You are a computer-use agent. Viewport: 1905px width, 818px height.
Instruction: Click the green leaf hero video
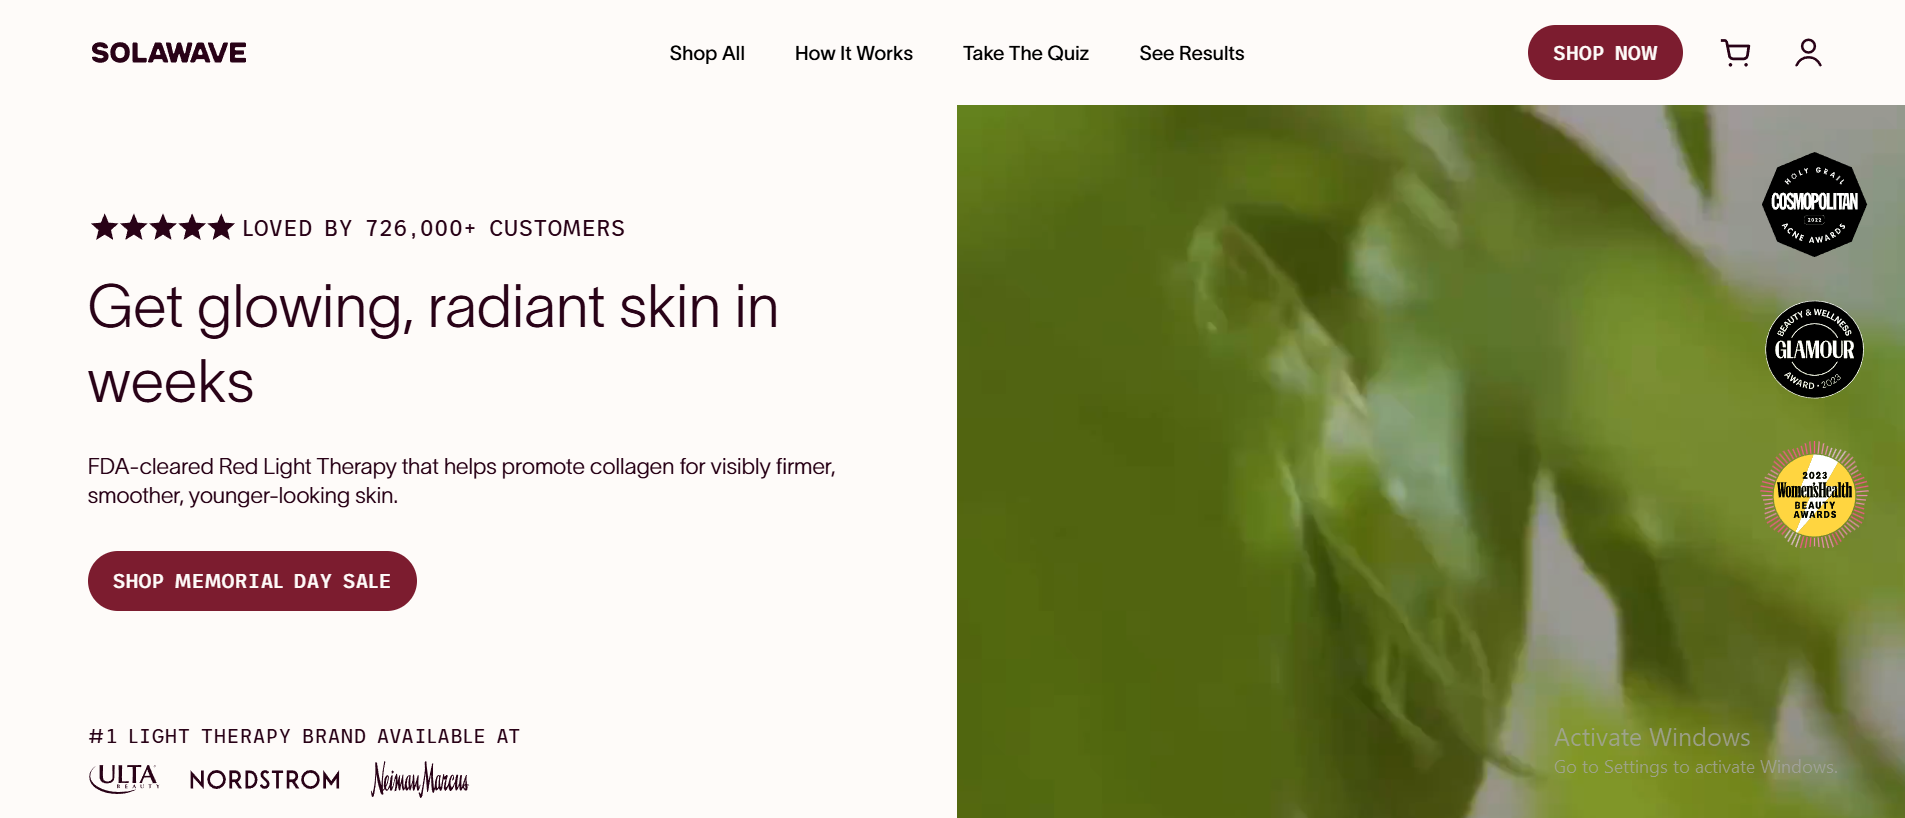click(1430, 461)
